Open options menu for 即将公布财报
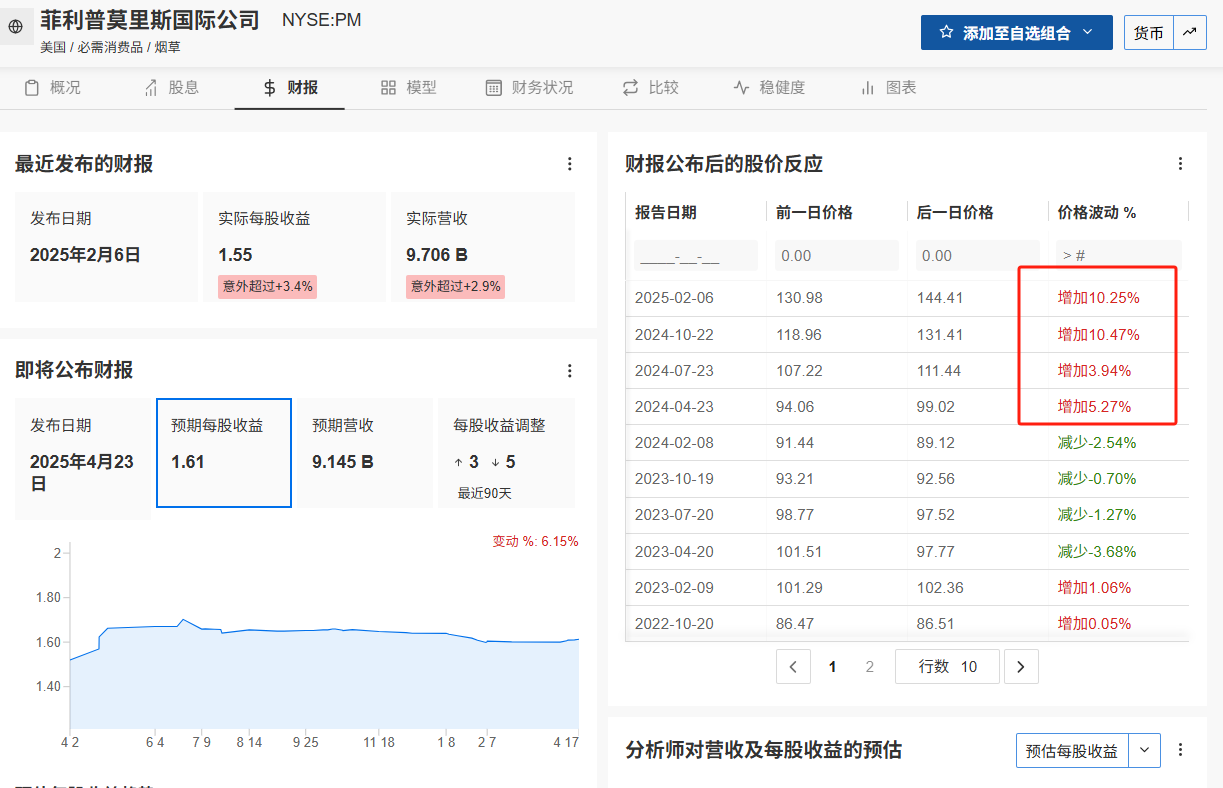This screenshot has height=788, width=1223. (x=570, y=371)
